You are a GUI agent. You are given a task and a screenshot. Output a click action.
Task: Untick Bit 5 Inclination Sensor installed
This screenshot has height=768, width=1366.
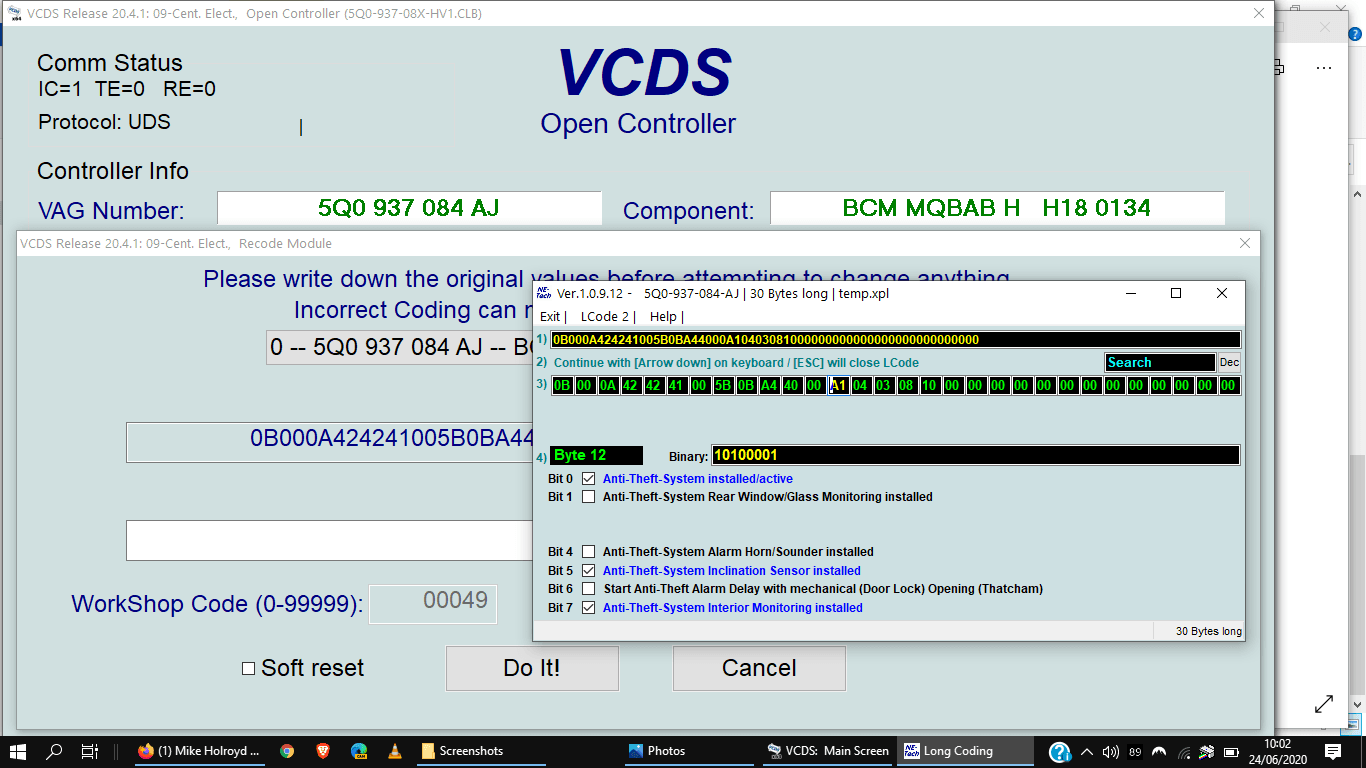click(x=589, y=571)
